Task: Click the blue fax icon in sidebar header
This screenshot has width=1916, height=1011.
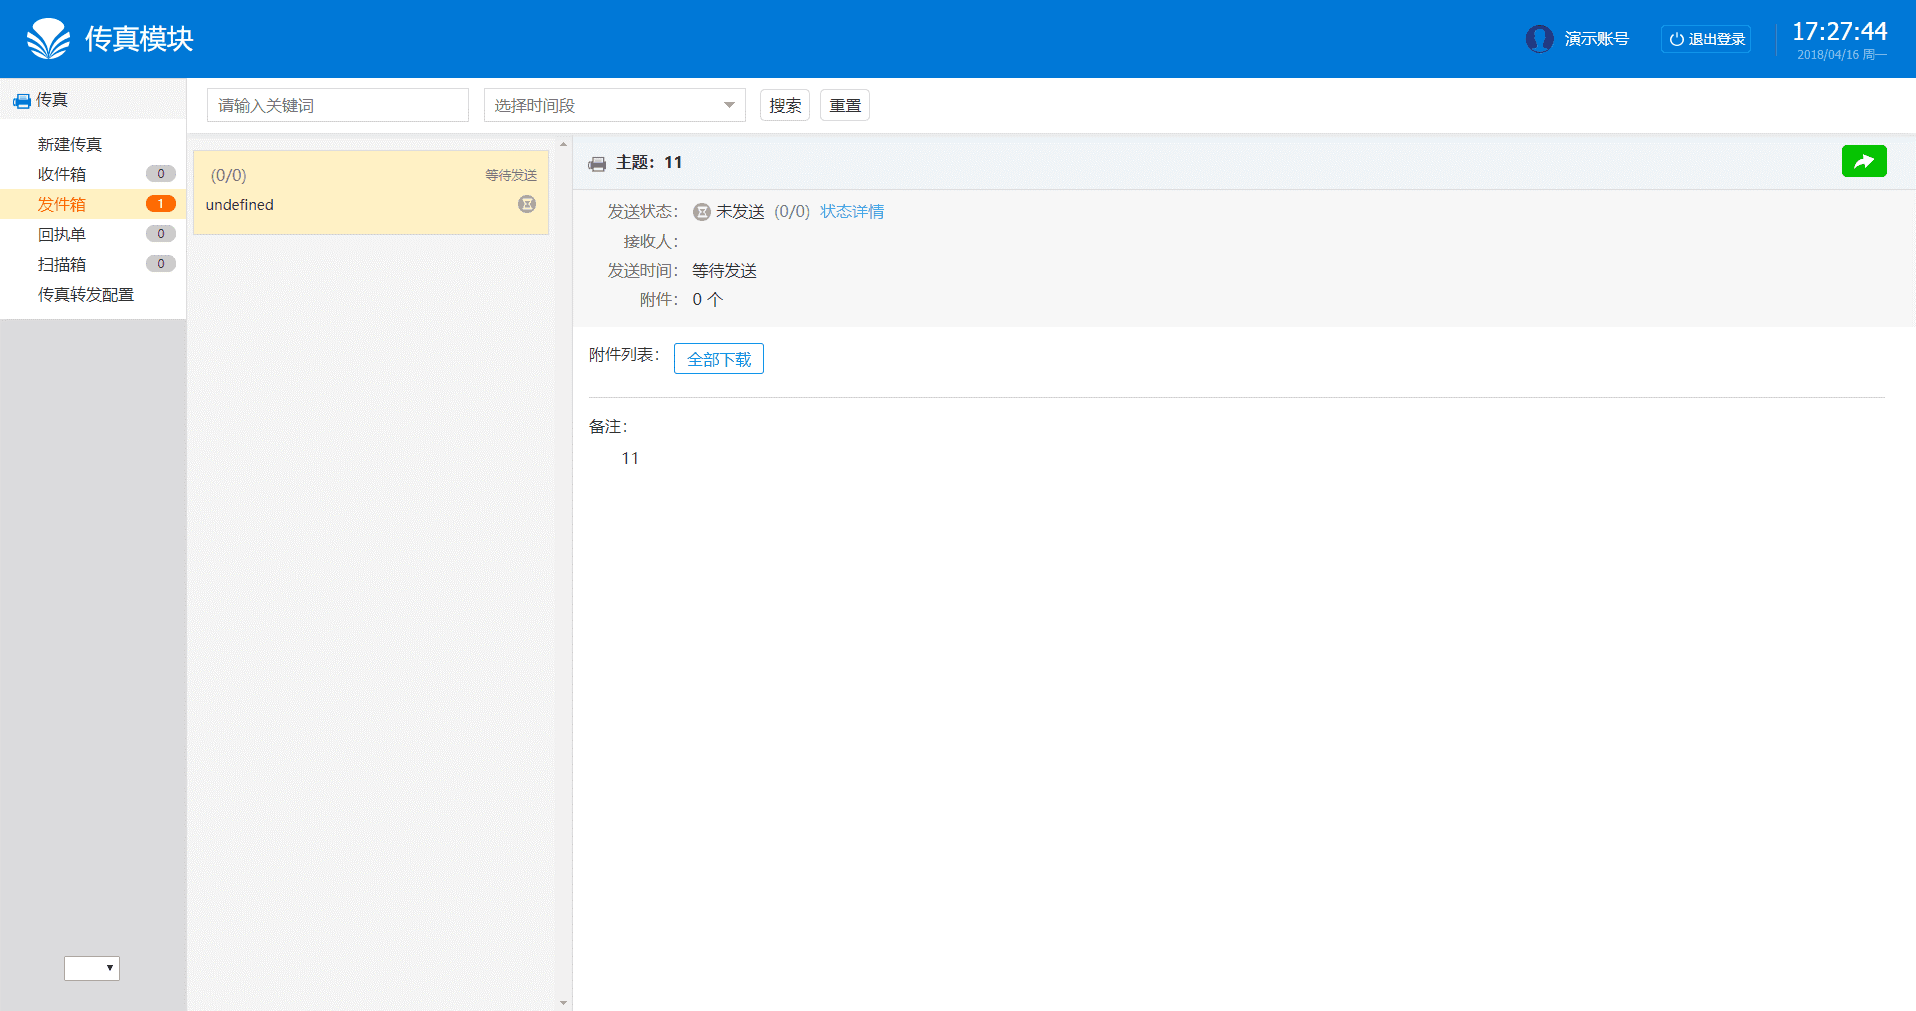Action: tap(21, 101)
